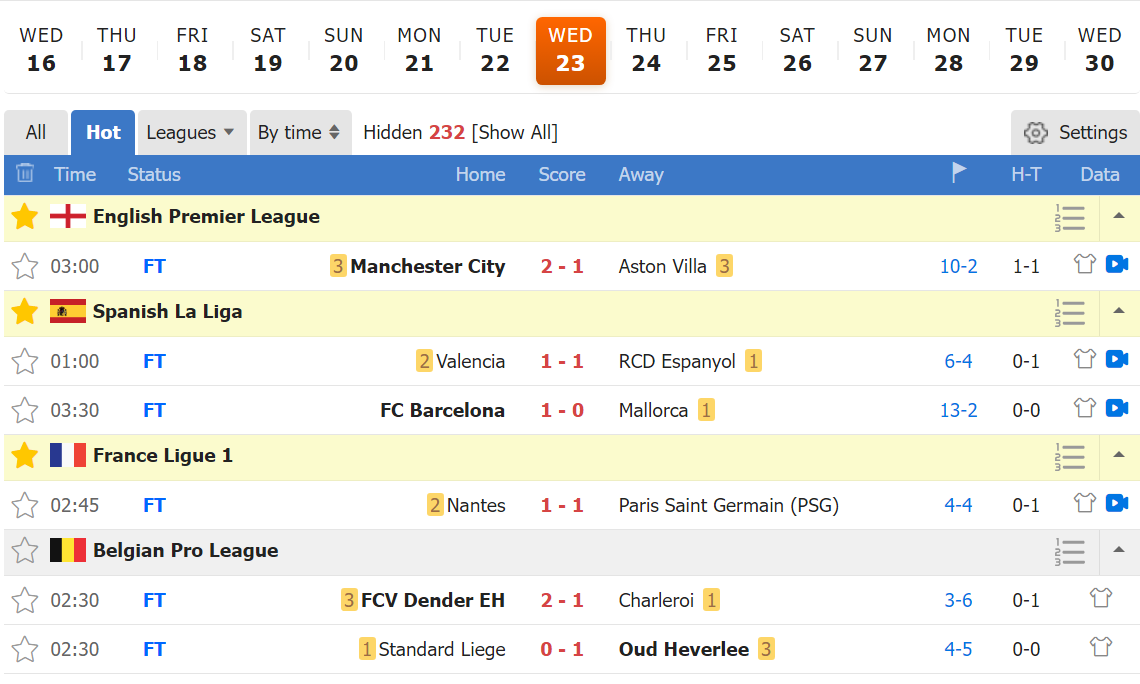The image size is (1140, 684).
Task: Click the flag icon in the blue header row
Action: pos(959,174)
